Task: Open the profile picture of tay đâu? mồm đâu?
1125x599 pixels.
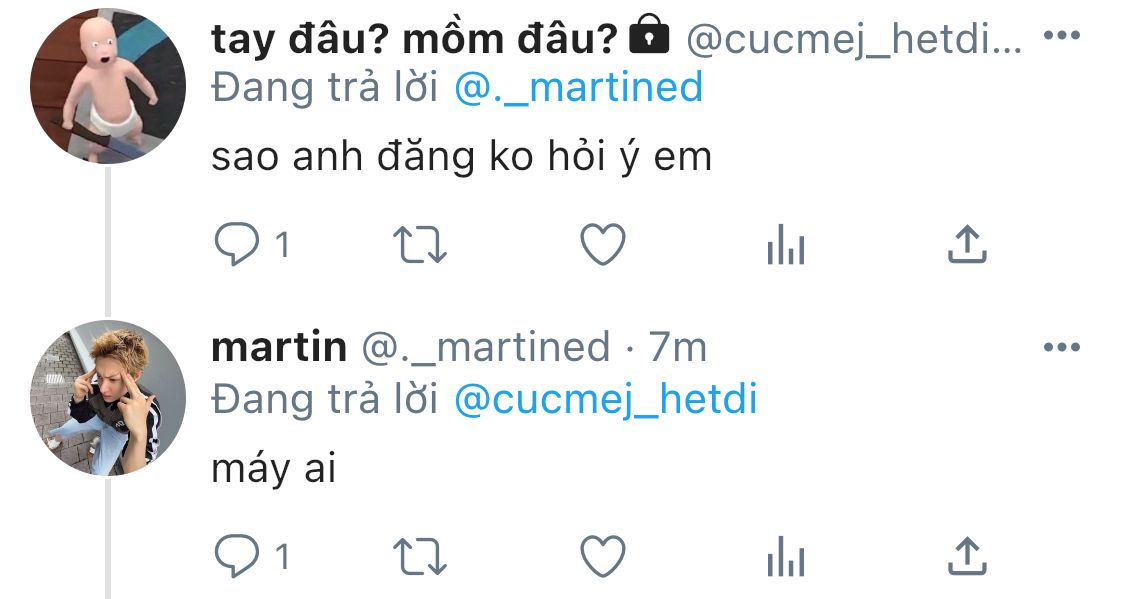Action: point(108,88)
